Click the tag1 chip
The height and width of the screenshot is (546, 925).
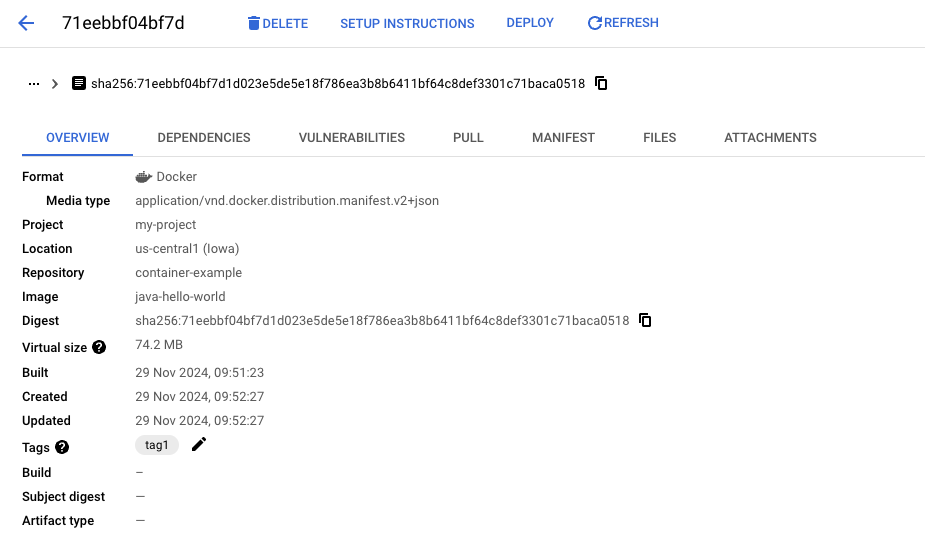[157, 446]
